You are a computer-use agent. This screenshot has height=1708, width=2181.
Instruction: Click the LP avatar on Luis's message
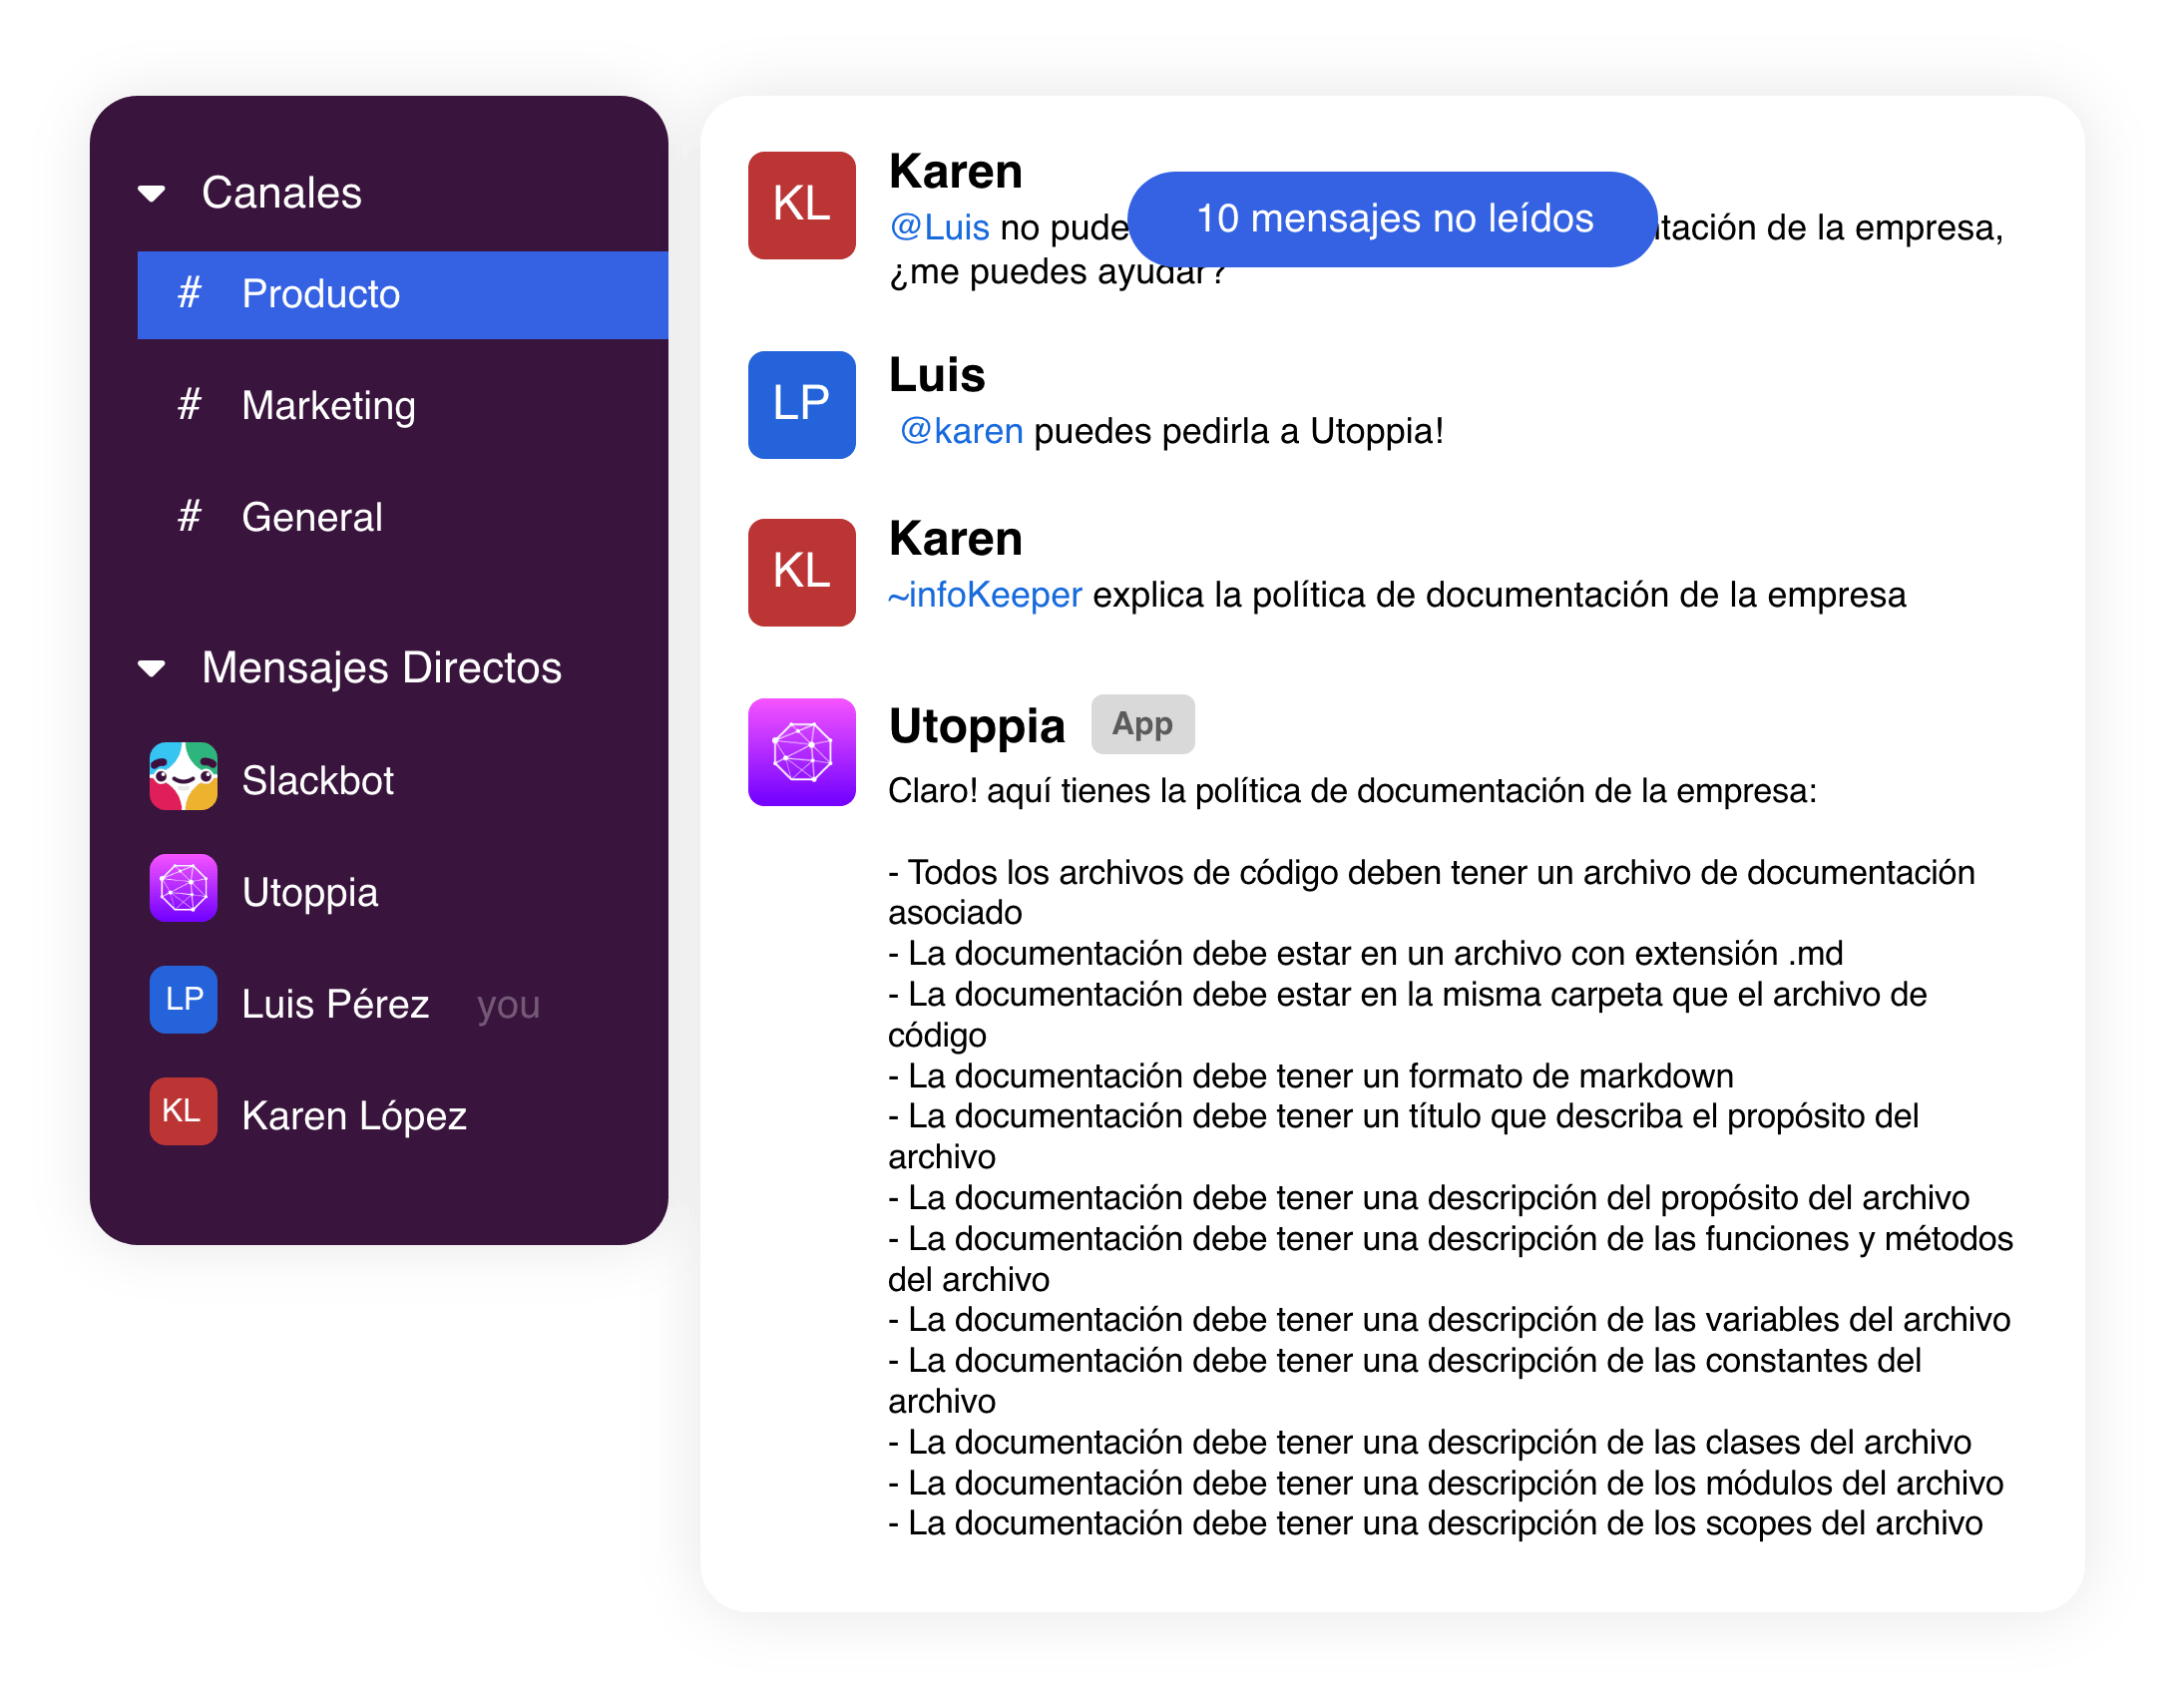(x=801, y=405)
